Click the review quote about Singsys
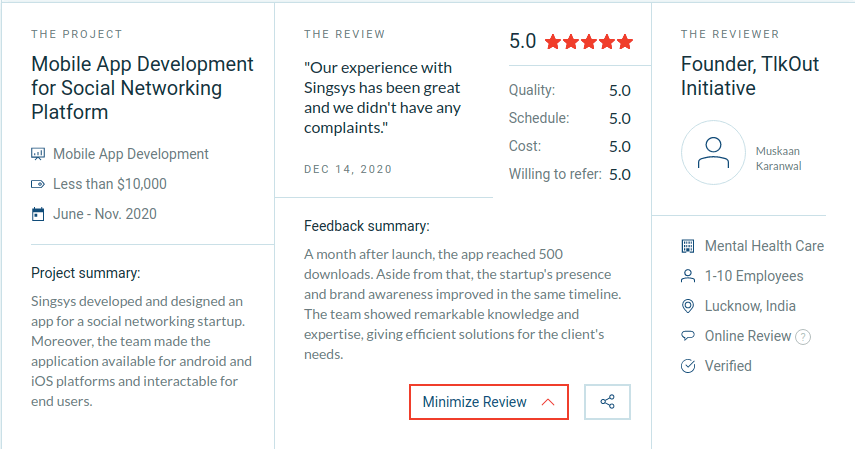855x449 pixels. click(382, 98)
